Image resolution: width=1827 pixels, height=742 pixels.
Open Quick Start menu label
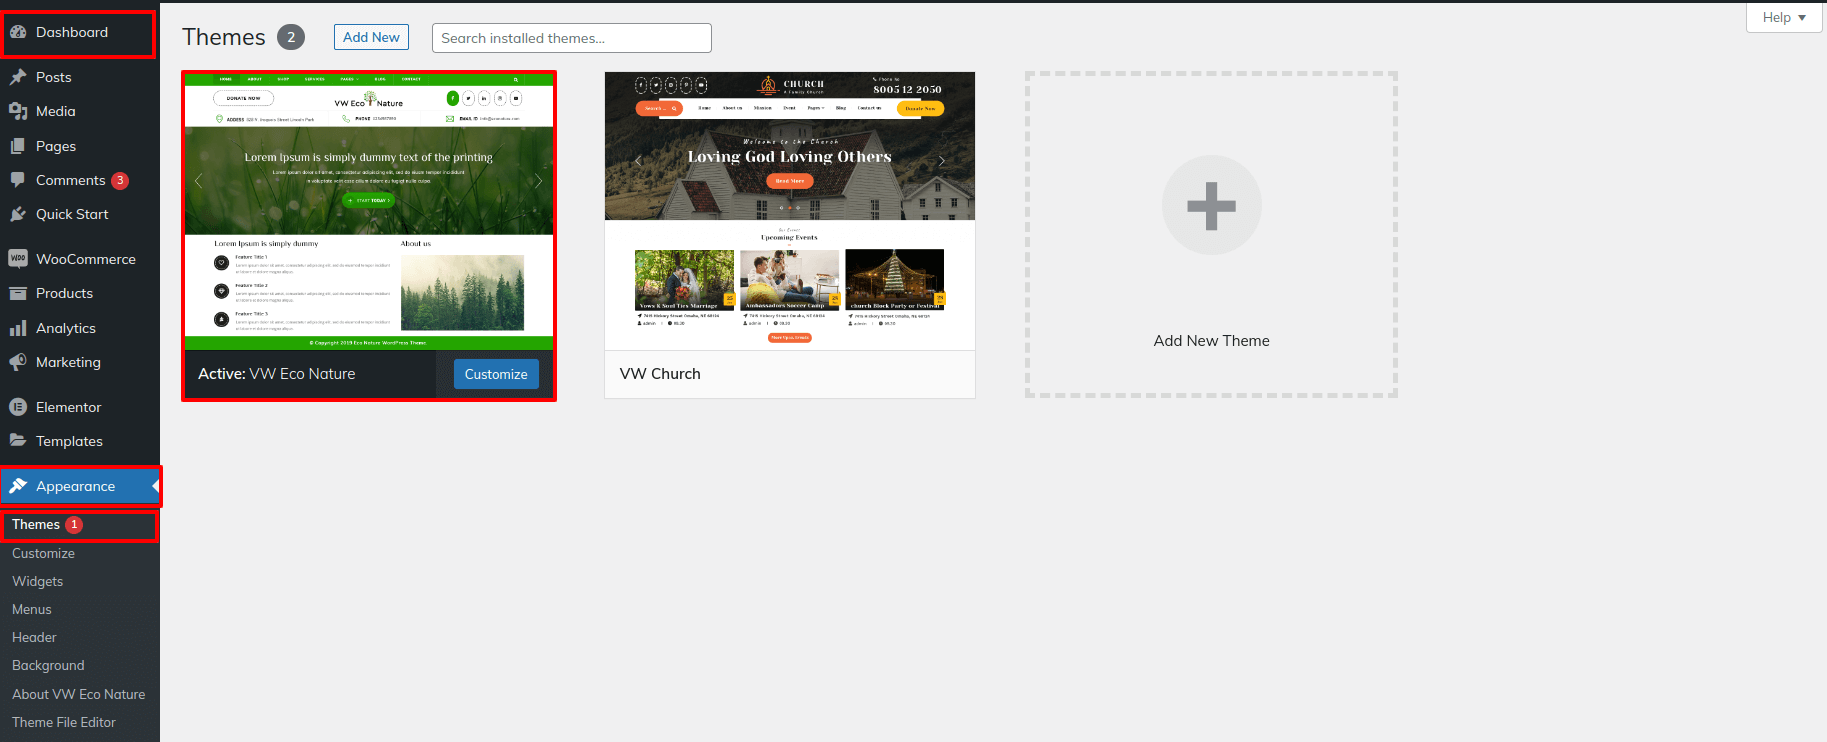point(72,214)
